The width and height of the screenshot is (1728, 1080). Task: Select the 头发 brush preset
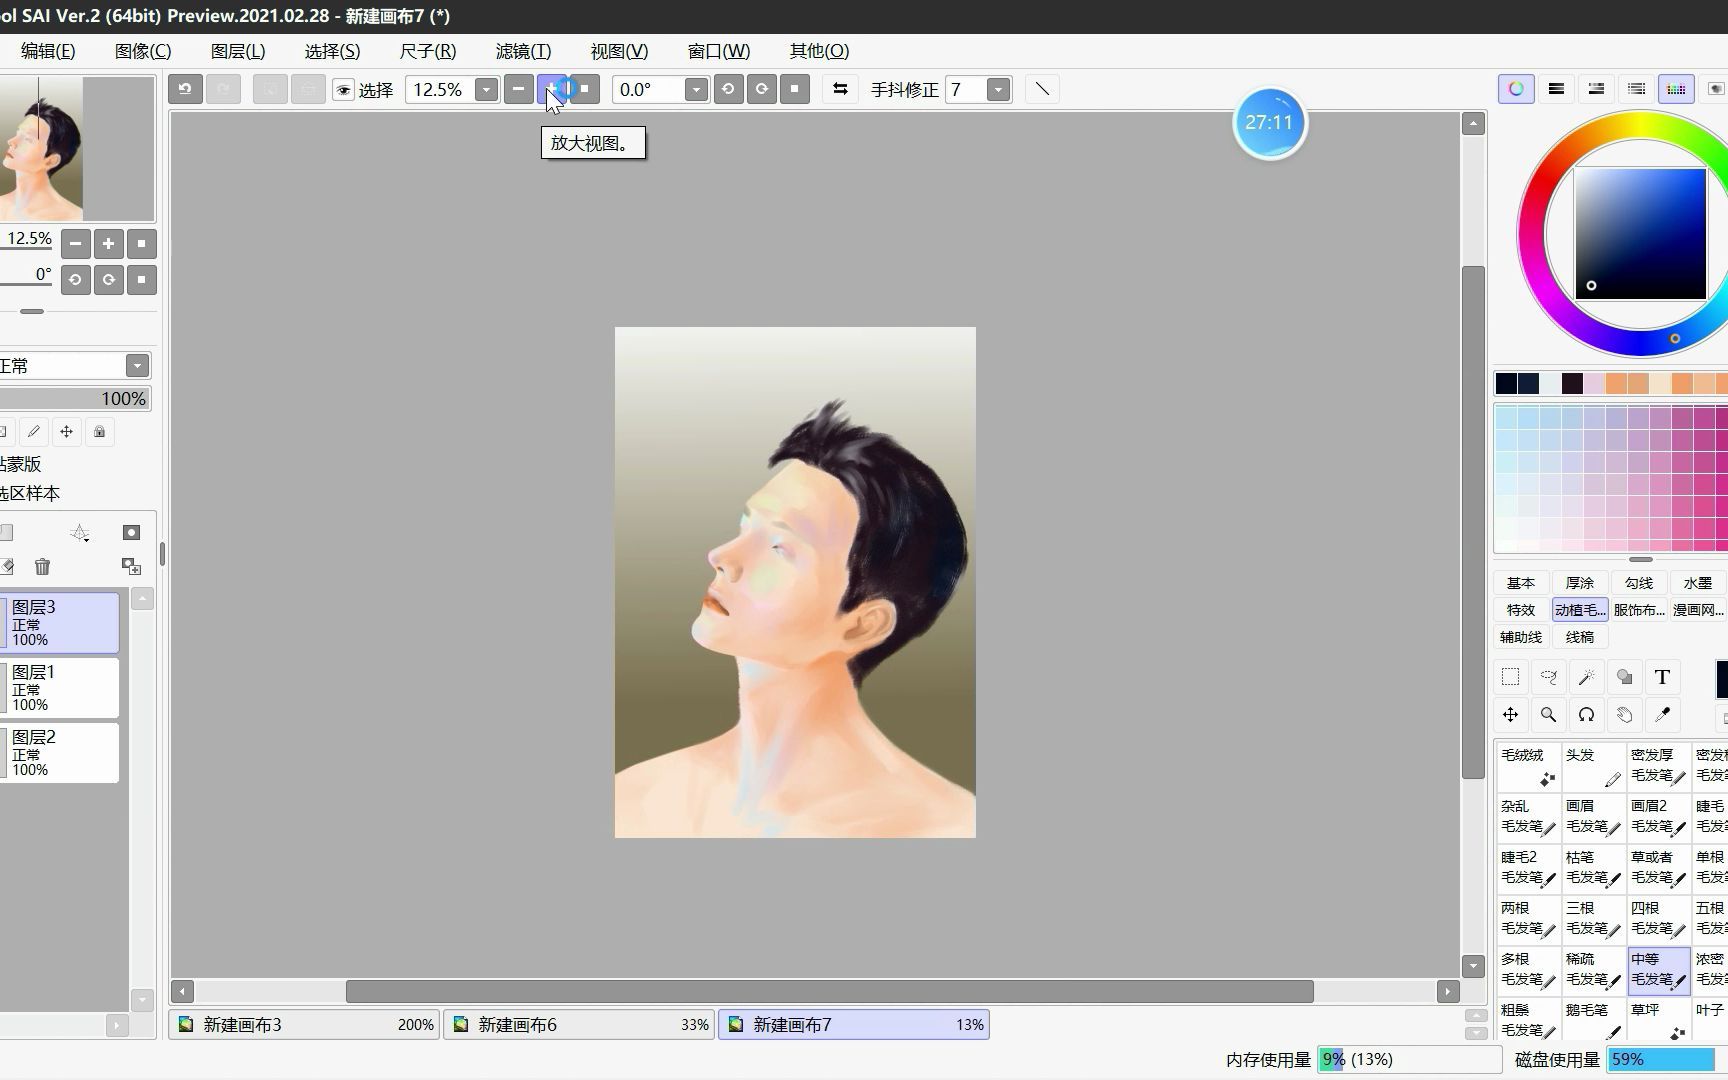(x=1593, y=766)
